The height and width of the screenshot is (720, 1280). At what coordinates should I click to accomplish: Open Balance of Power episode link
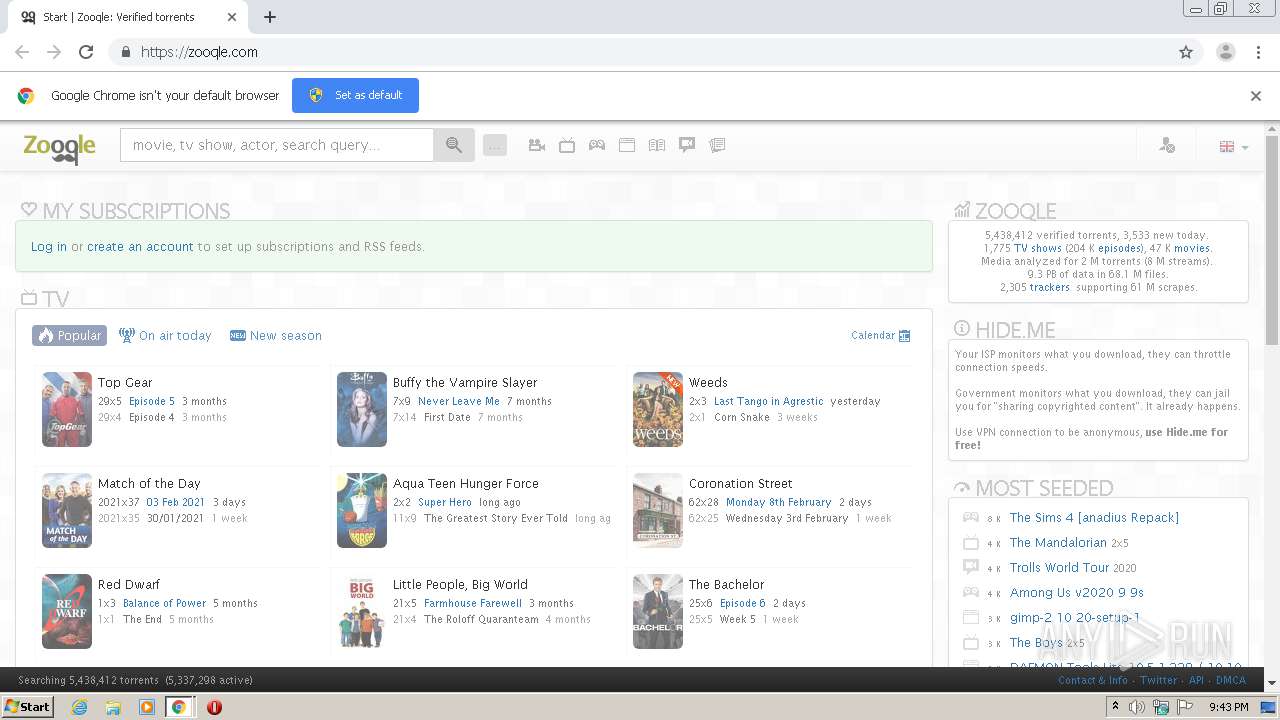click(164, 603)
